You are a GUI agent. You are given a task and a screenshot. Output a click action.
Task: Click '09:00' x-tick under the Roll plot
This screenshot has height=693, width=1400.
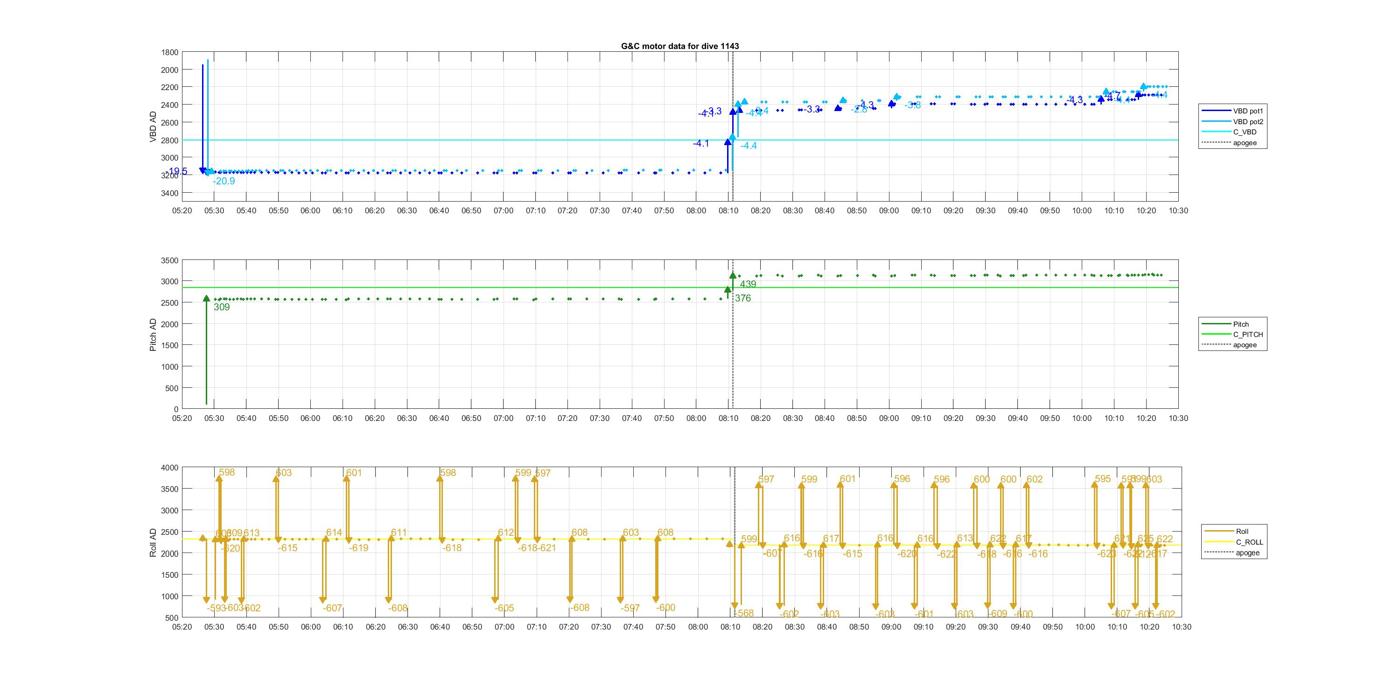point(890,627)
